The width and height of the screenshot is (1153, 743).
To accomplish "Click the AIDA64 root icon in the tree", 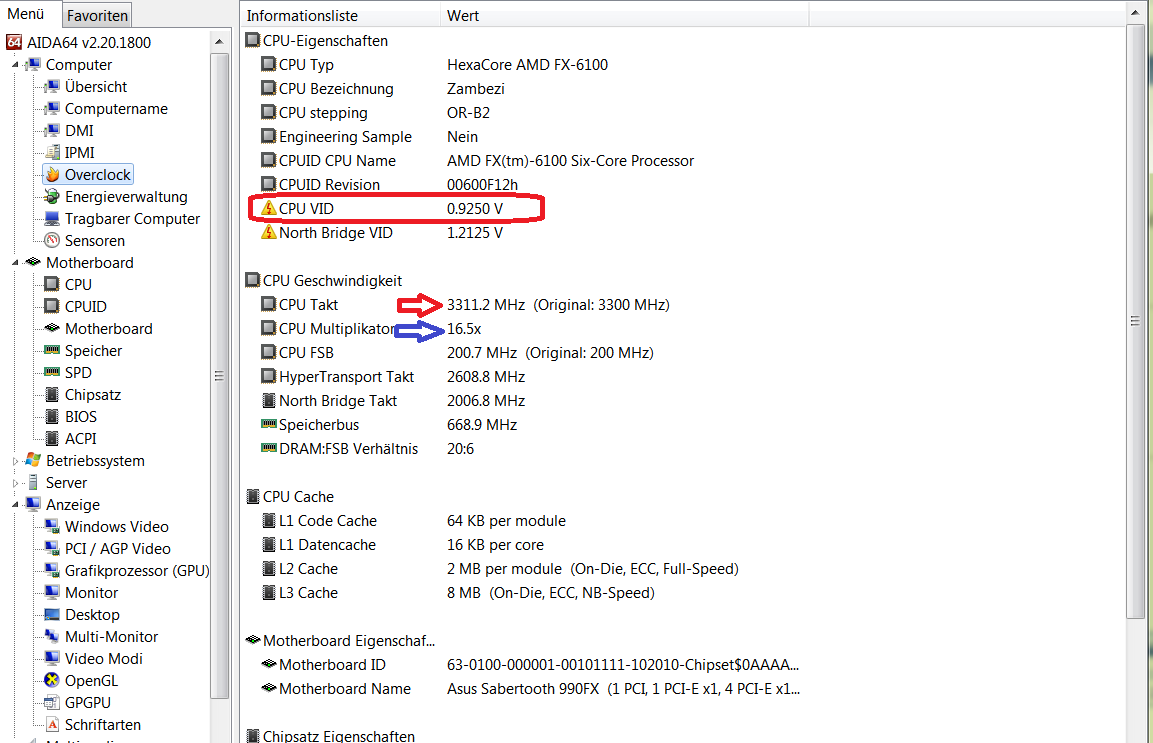I will click(x=14, y=43).
